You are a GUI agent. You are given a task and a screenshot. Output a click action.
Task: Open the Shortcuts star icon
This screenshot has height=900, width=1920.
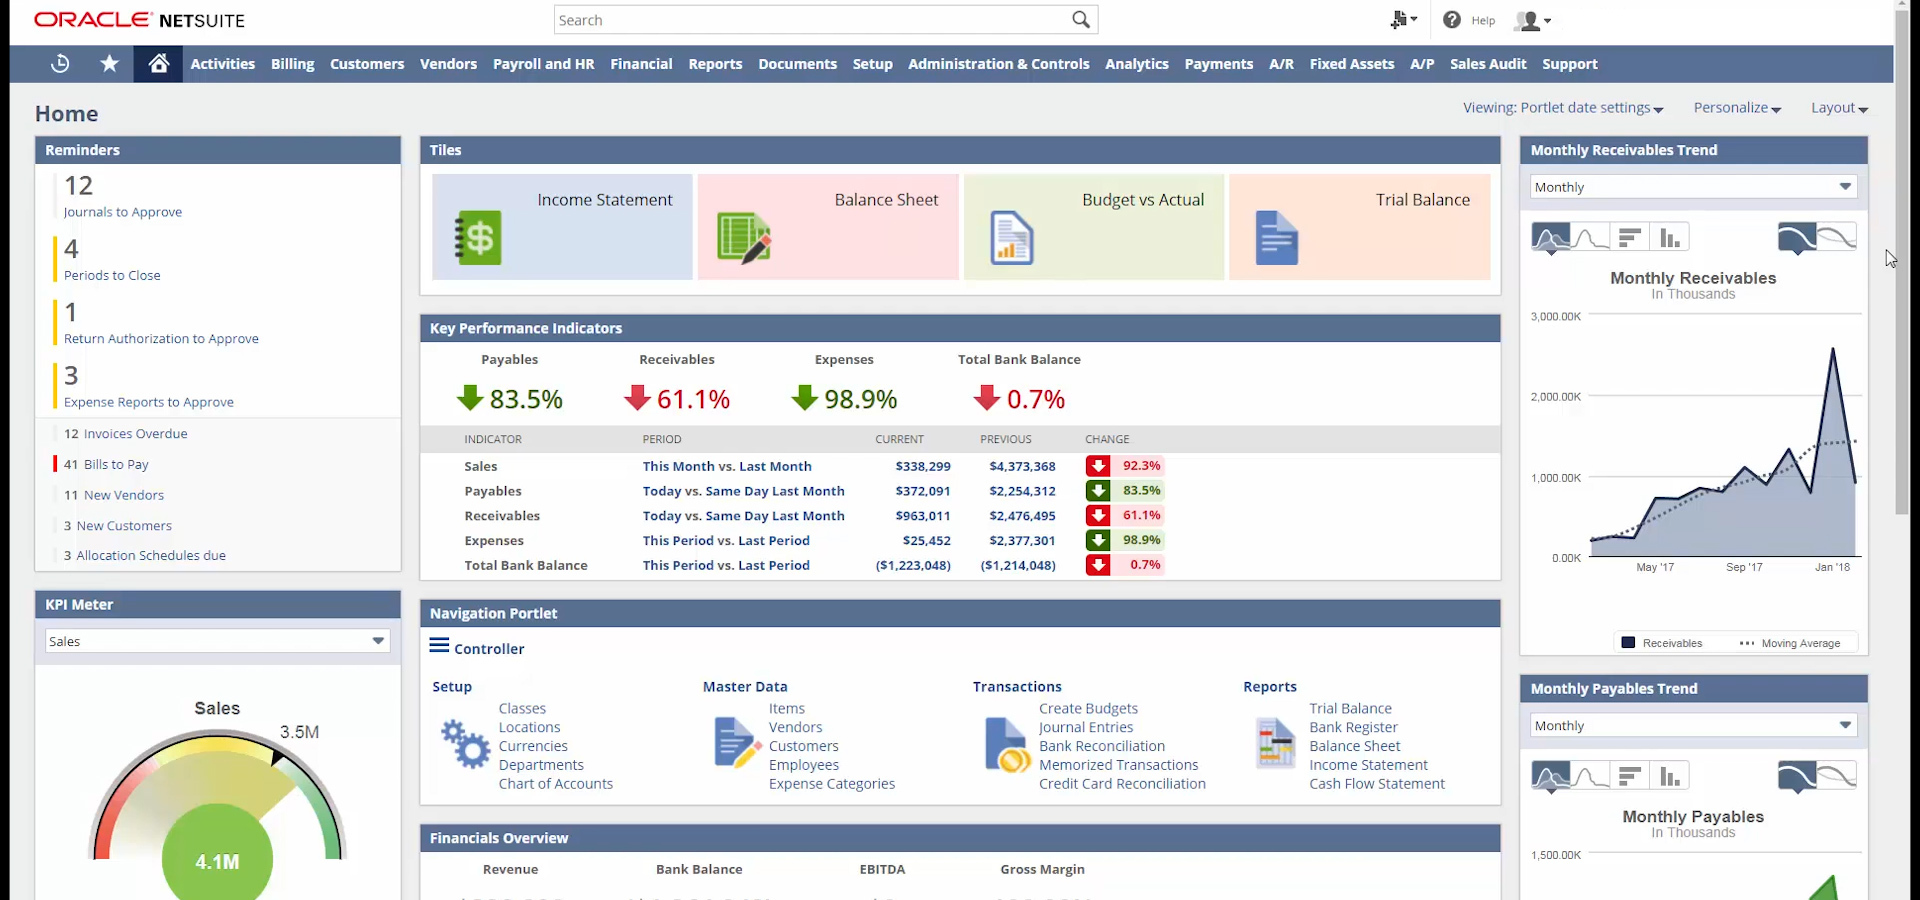[109, 64]
